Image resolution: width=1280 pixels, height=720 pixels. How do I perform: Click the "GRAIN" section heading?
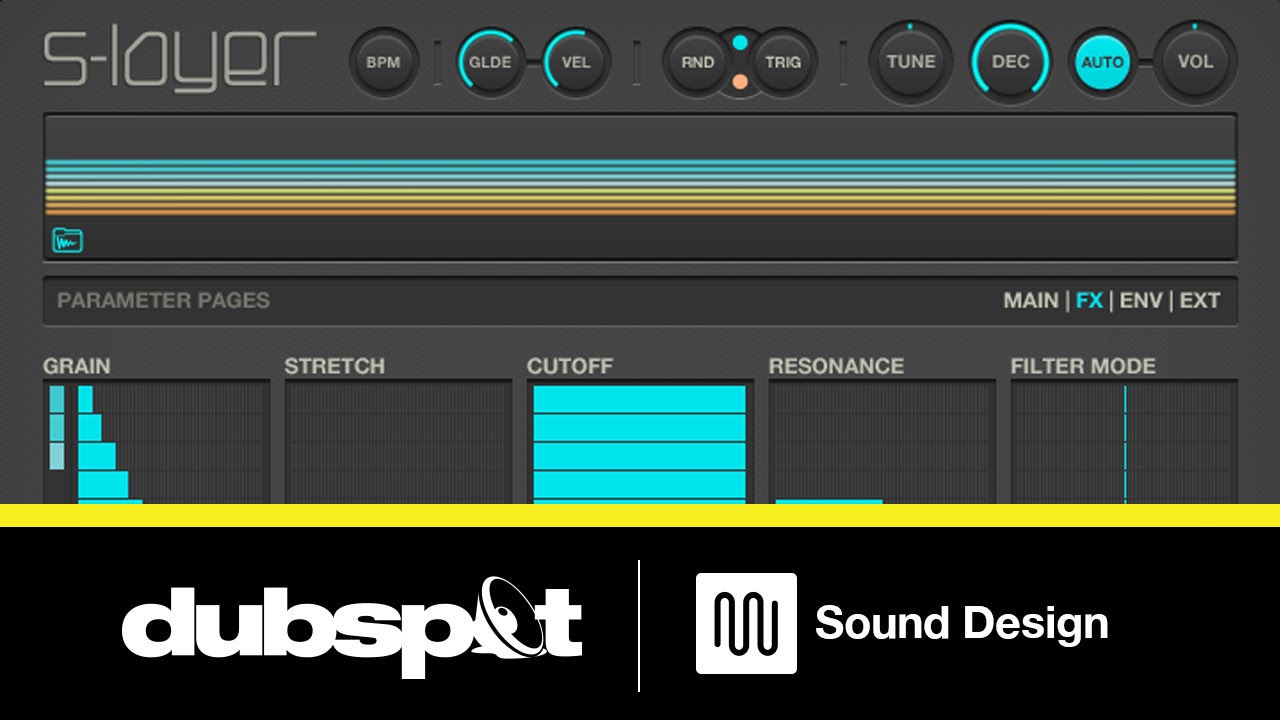click(77, 366)
